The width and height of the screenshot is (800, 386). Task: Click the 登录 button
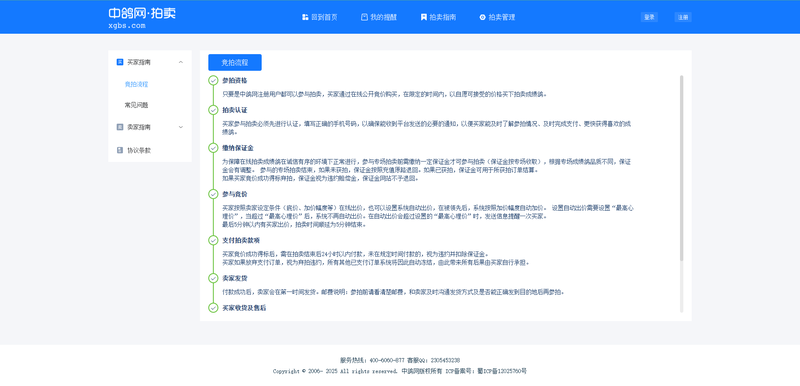pyautogui.click(x=649, y=17)
